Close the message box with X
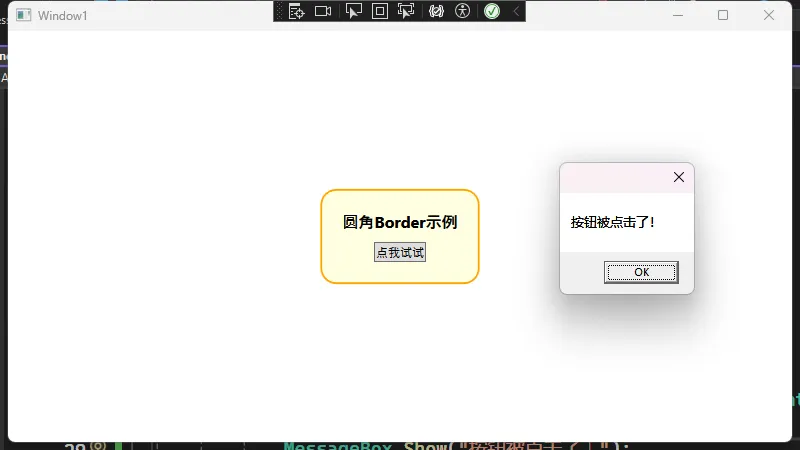Screen dimensions: 800x450 pos(679,177)
